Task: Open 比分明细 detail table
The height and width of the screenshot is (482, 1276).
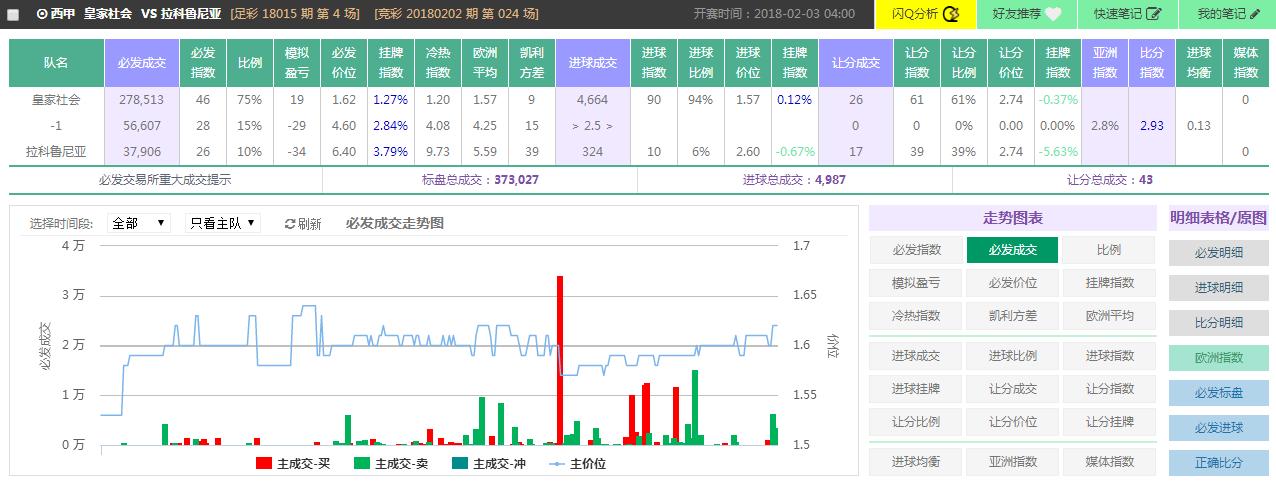Action: tap(1218, 322)
